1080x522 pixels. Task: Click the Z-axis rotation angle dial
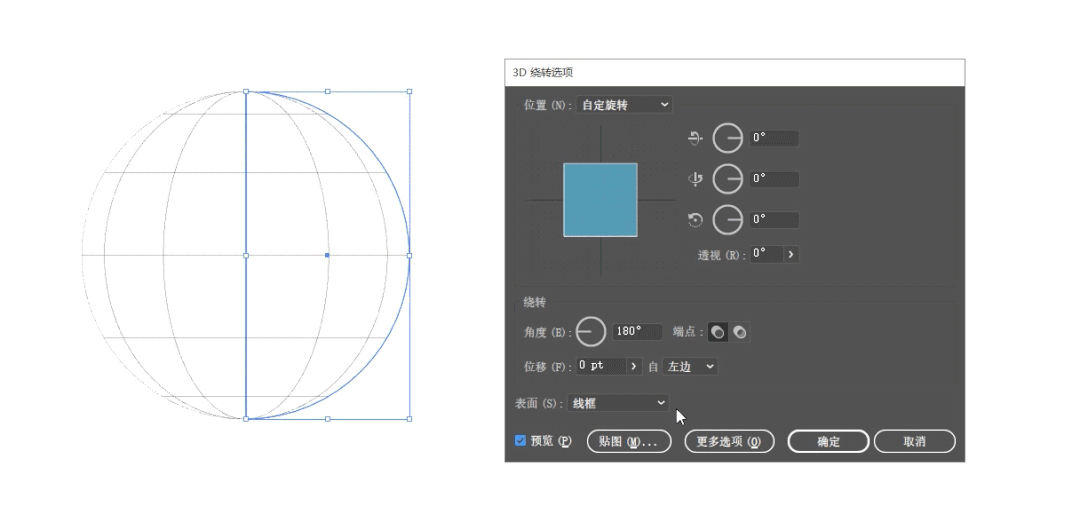coord(727,220)
